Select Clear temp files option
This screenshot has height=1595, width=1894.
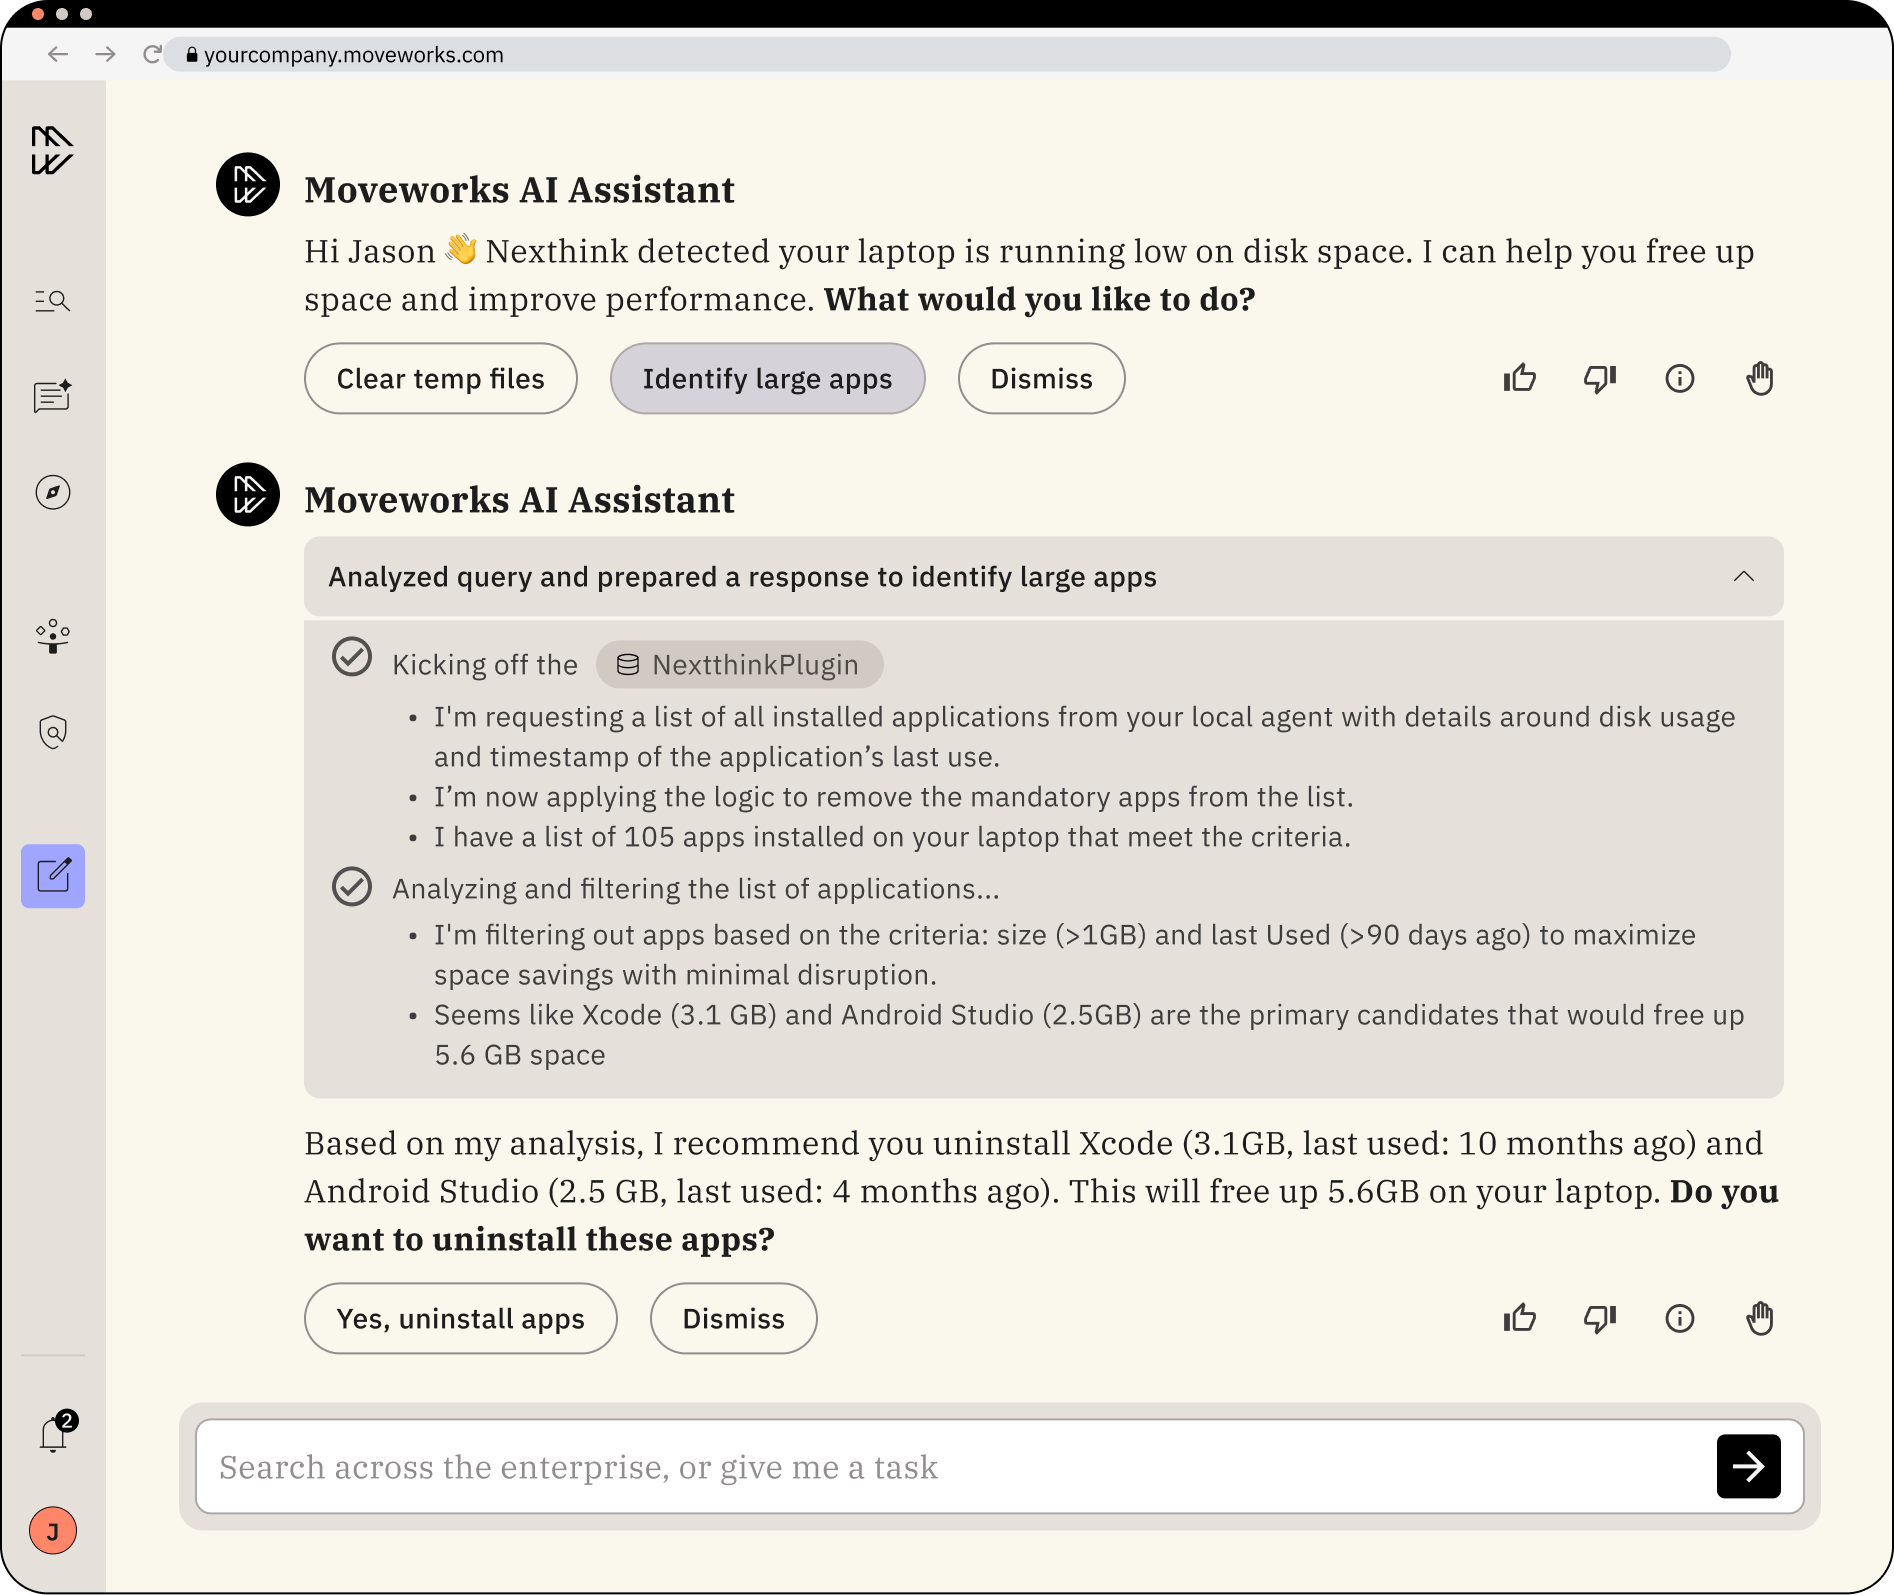440,379
